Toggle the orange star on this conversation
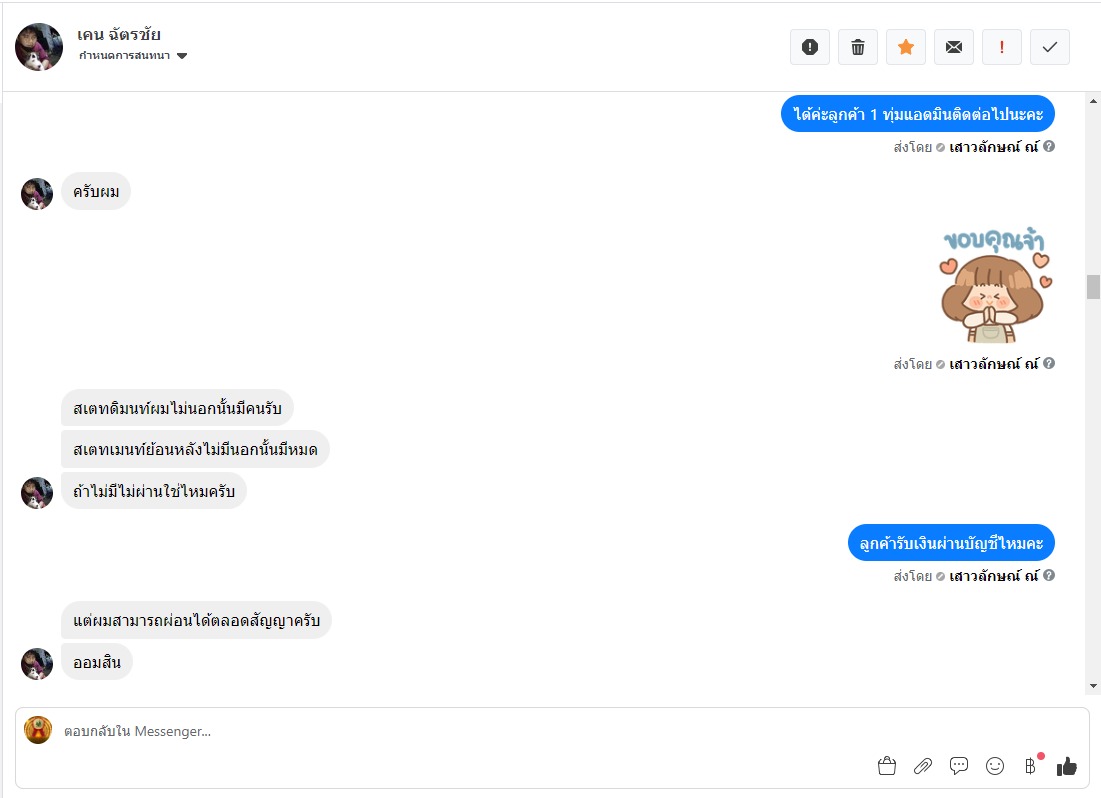Image resolution: width=1101 pixels, height=798 pixels. point(905,47)
